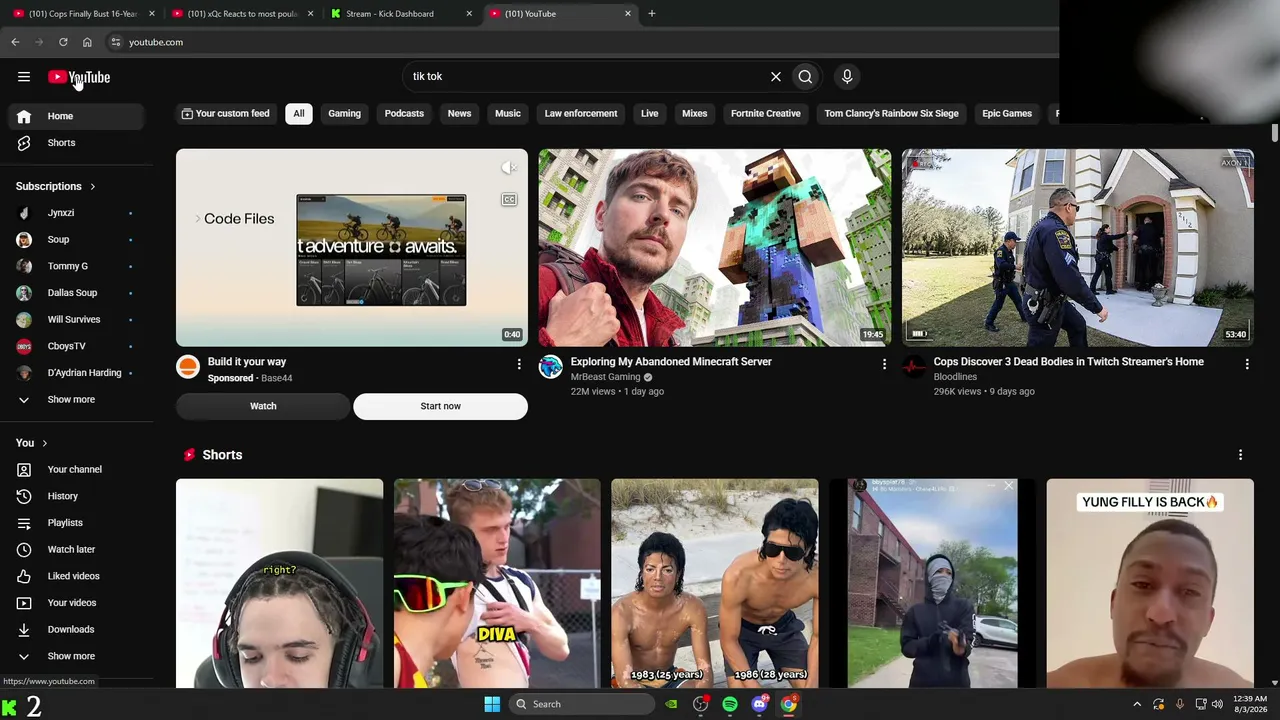Show hidden system tray icons
Screen dimensions: 1280x720
click(1137, 704)
